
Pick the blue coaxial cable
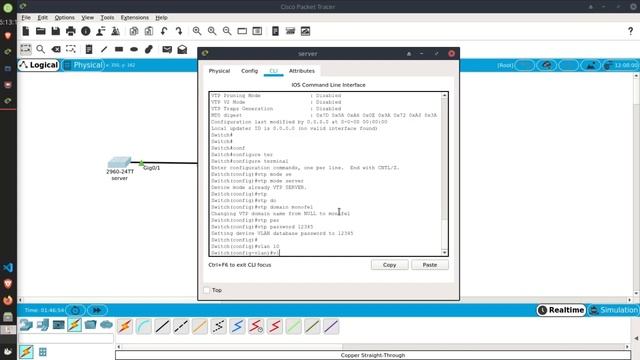(x=238, y=327)
